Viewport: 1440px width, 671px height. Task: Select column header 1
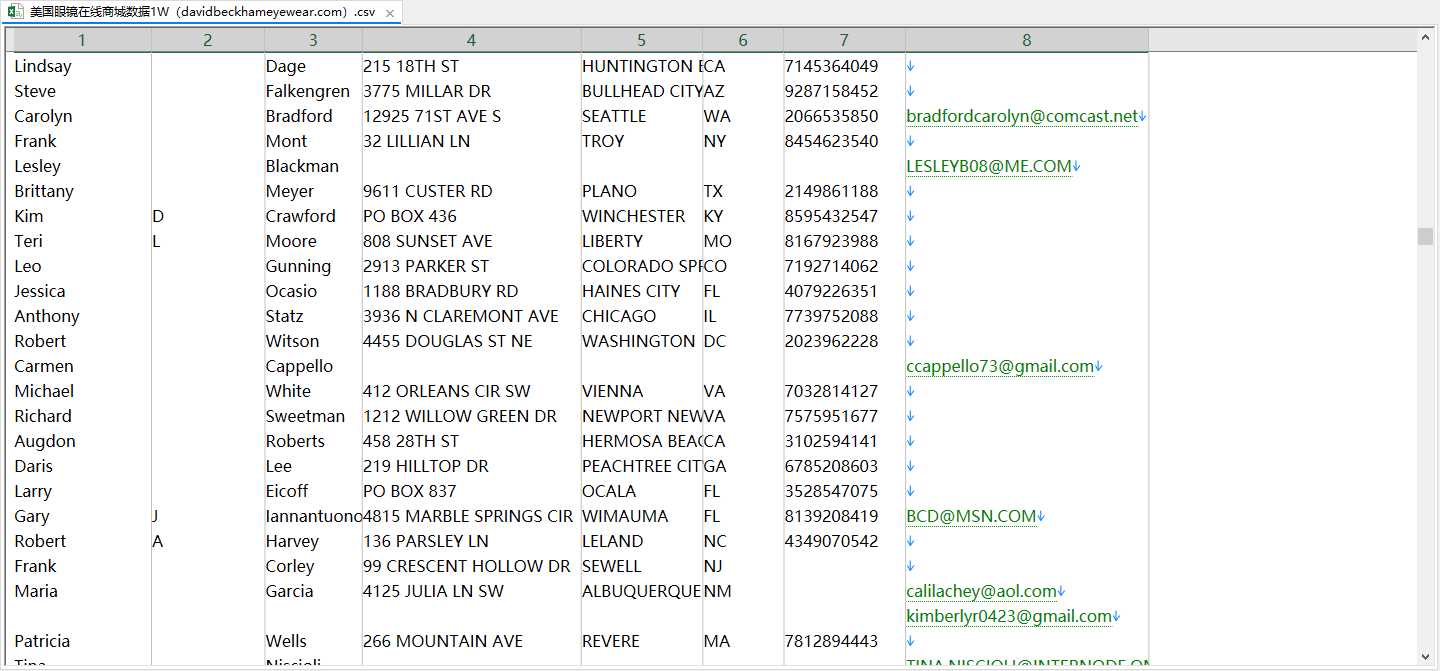tap(82, 40)
